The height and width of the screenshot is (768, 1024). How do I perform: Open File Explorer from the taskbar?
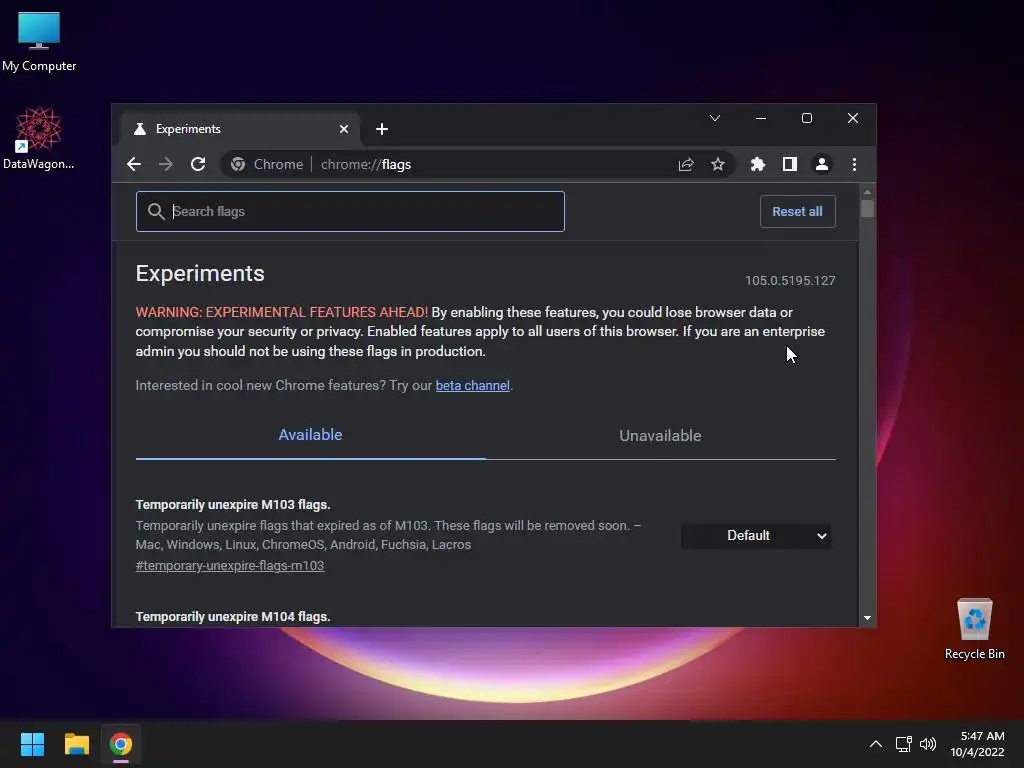coord(76,744)
